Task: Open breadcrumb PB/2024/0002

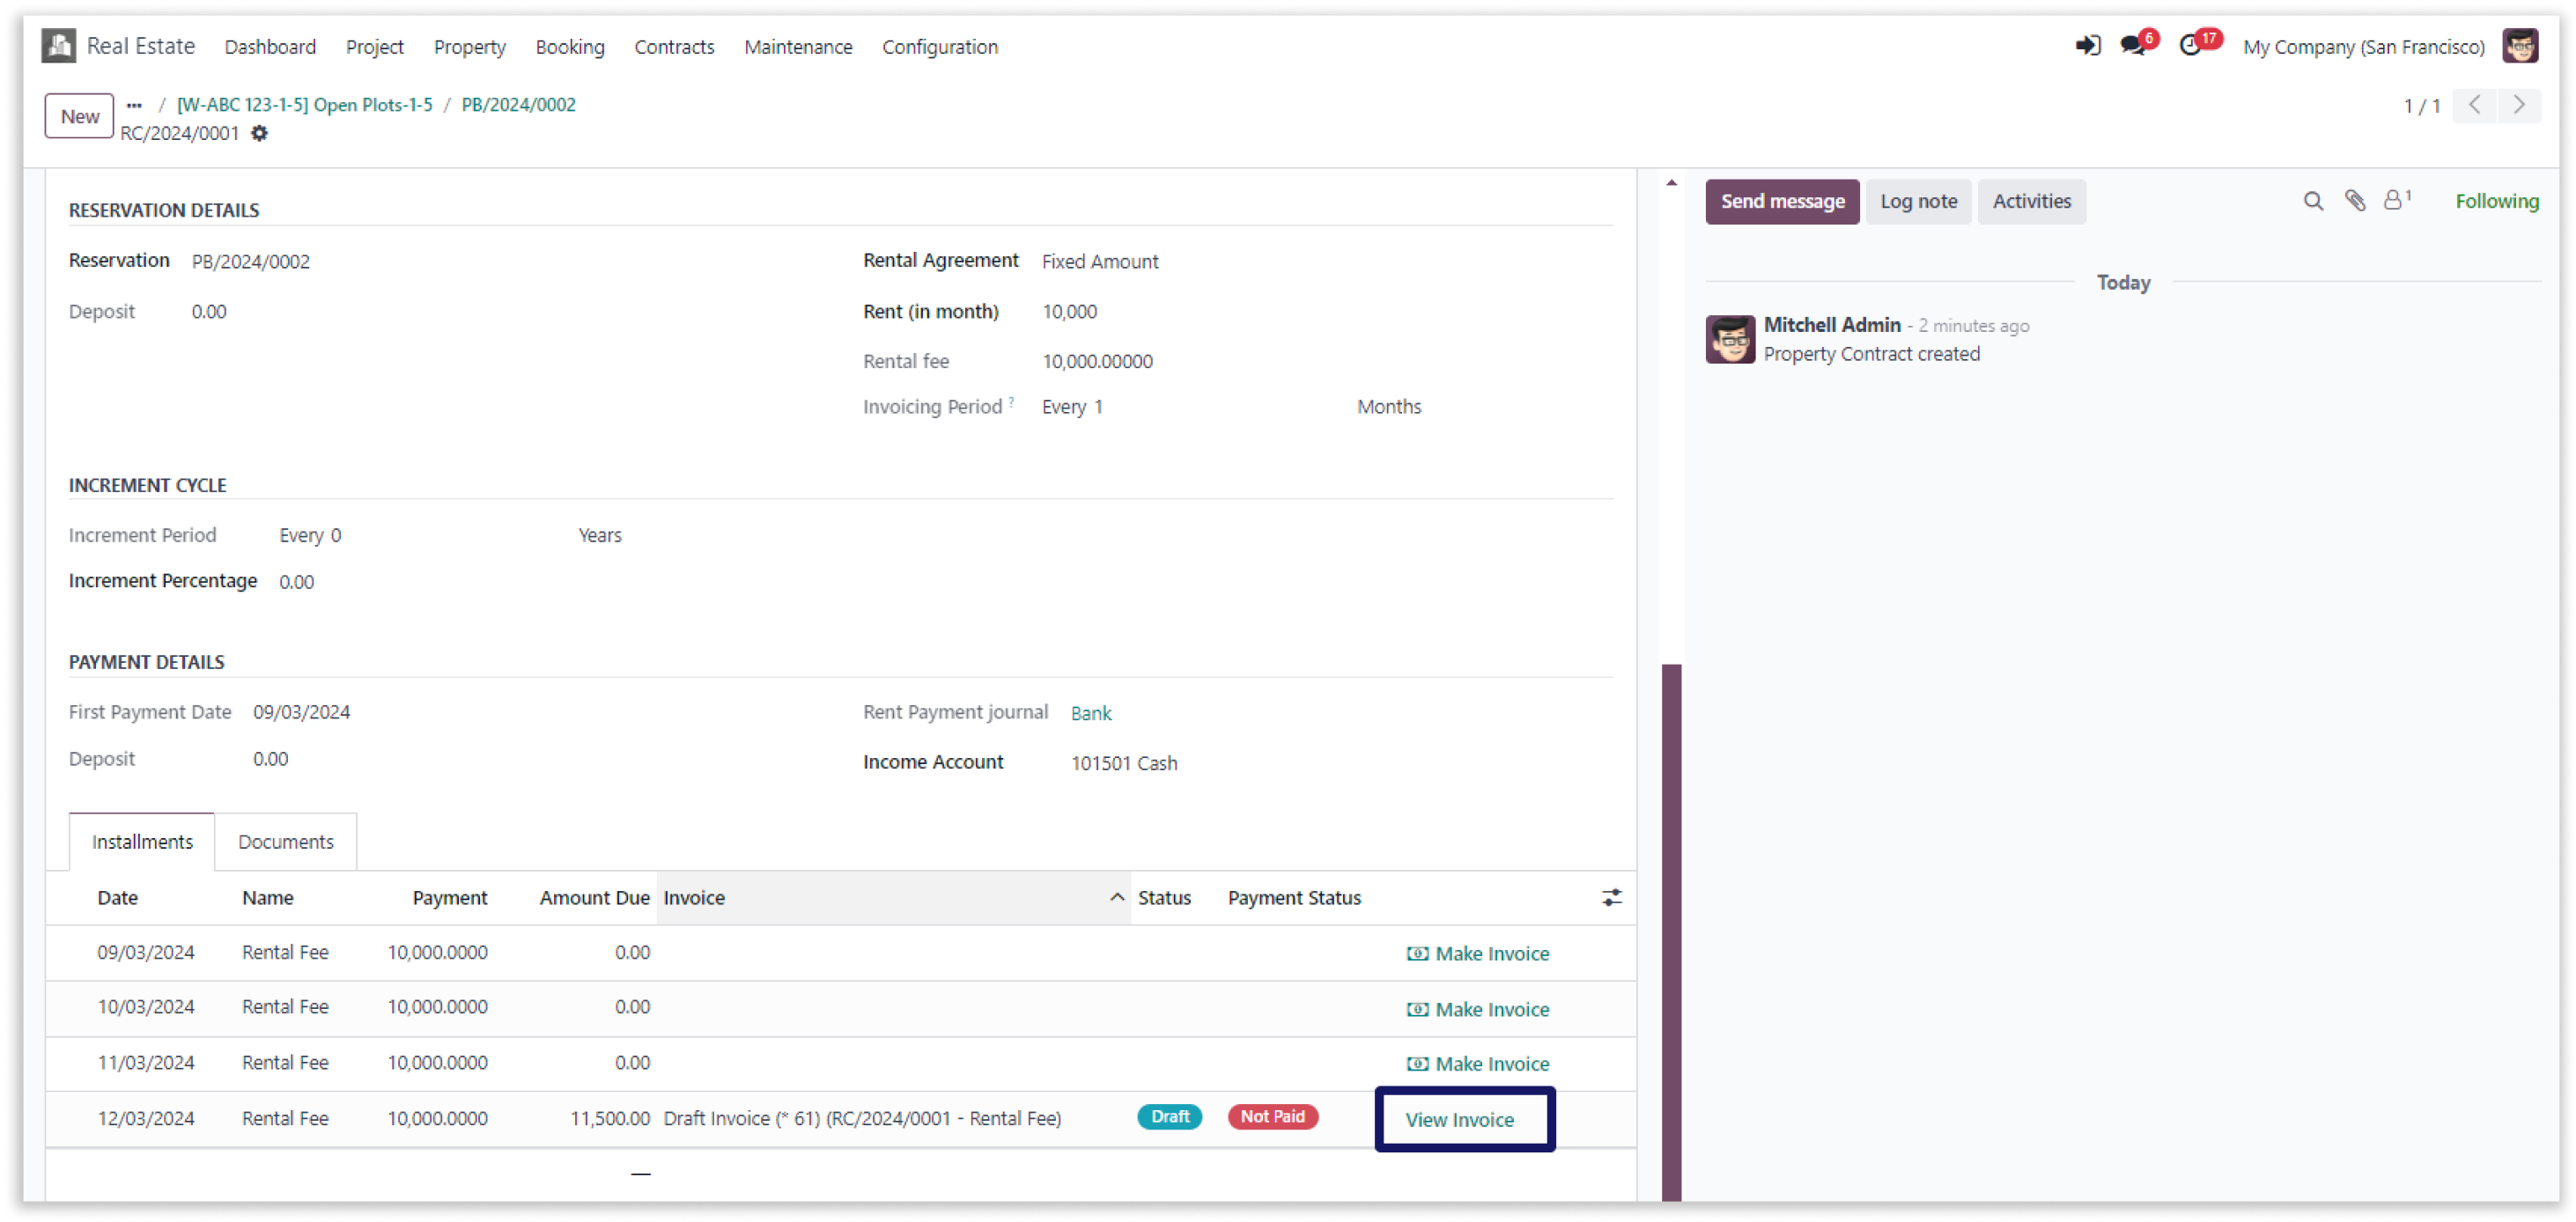Action: tap(518, 105)
